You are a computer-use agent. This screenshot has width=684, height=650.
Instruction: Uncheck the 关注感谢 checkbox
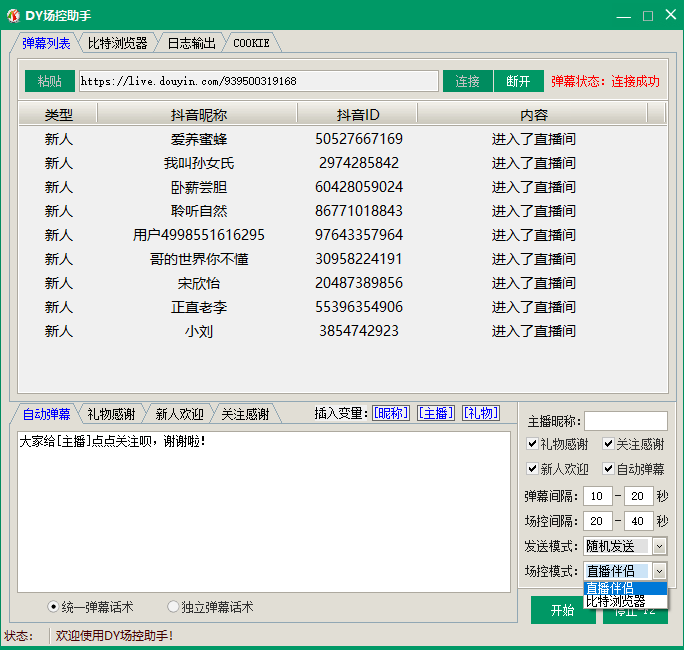(x=608, y=444)
